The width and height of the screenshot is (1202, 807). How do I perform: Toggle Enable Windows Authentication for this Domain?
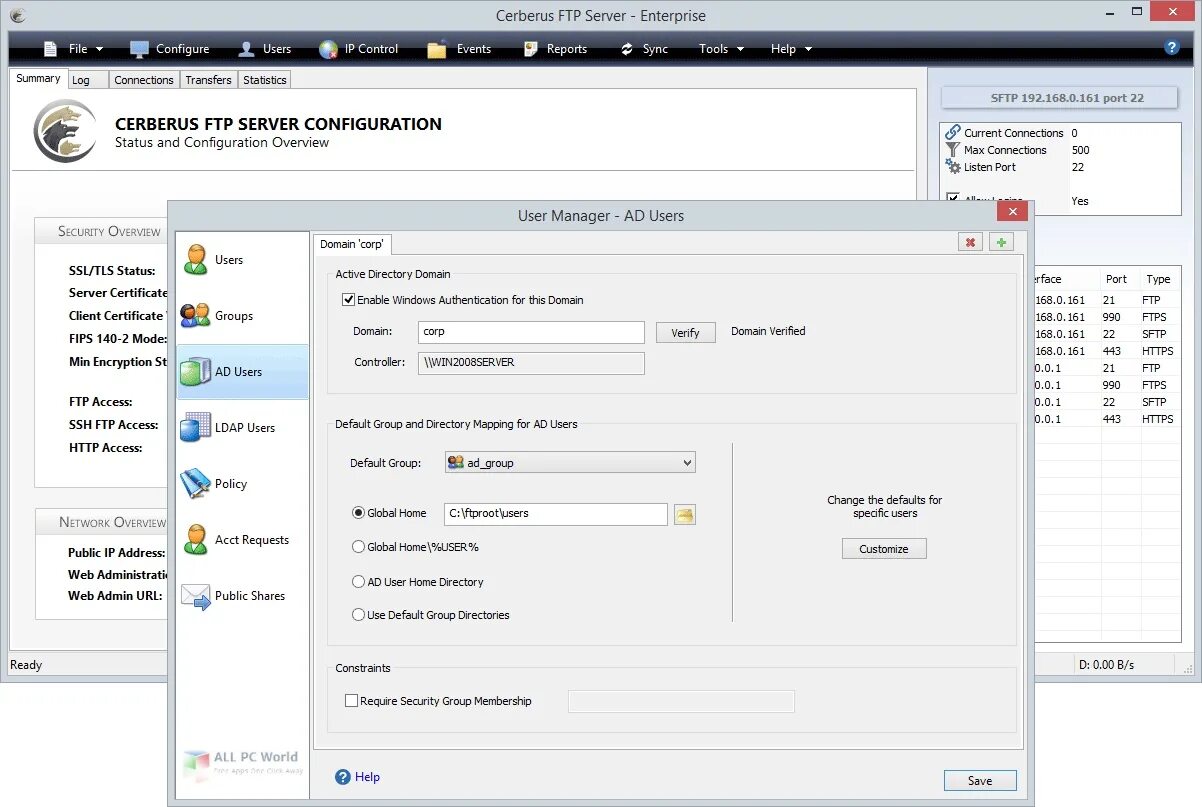pyautogui.click(x=349, y=300)
